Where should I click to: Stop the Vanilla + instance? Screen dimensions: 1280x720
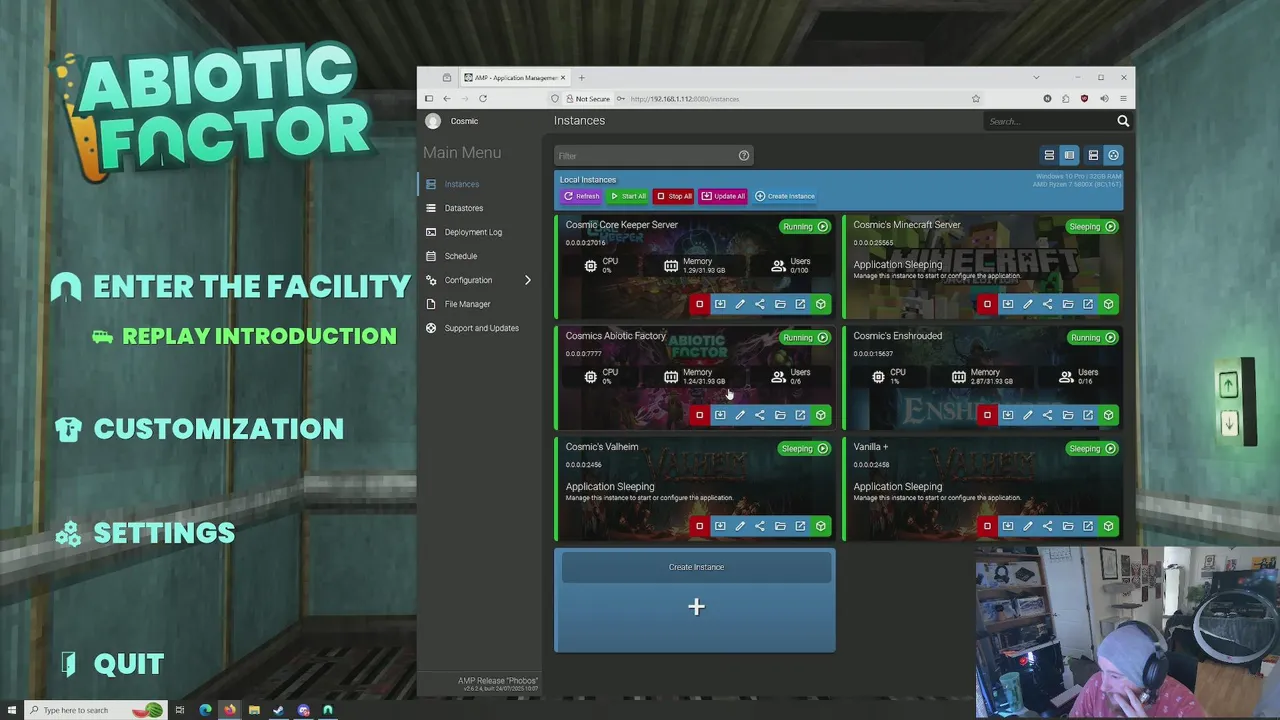(x=987, y=526)
